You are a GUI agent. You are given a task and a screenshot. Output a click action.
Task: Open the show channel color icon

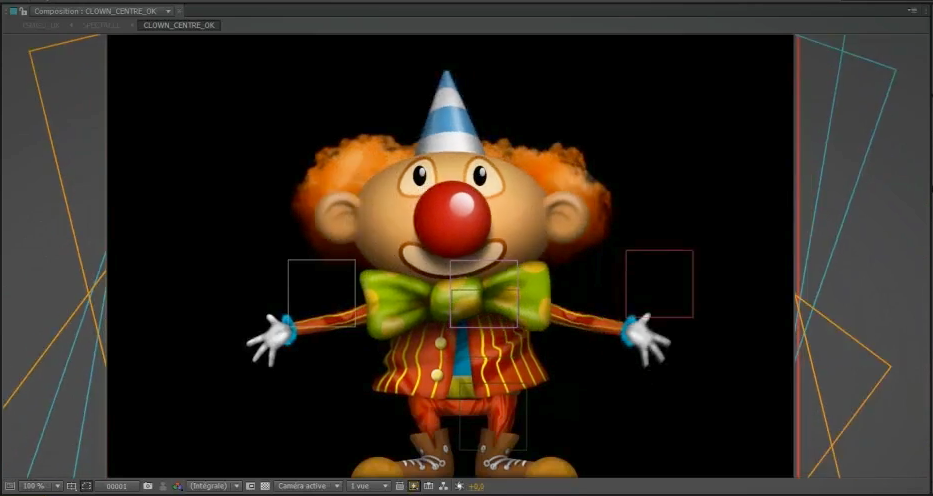(177, 486)
